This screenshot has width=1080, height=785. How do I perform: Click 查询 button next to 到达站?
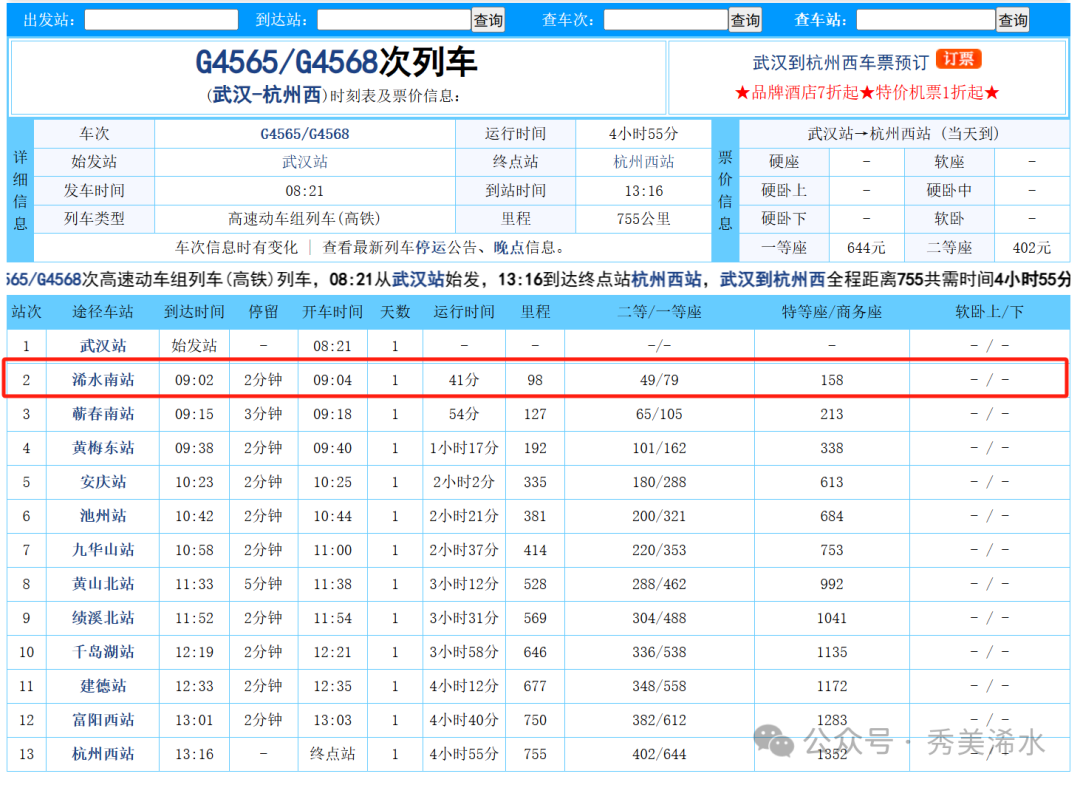coord(488,20)
